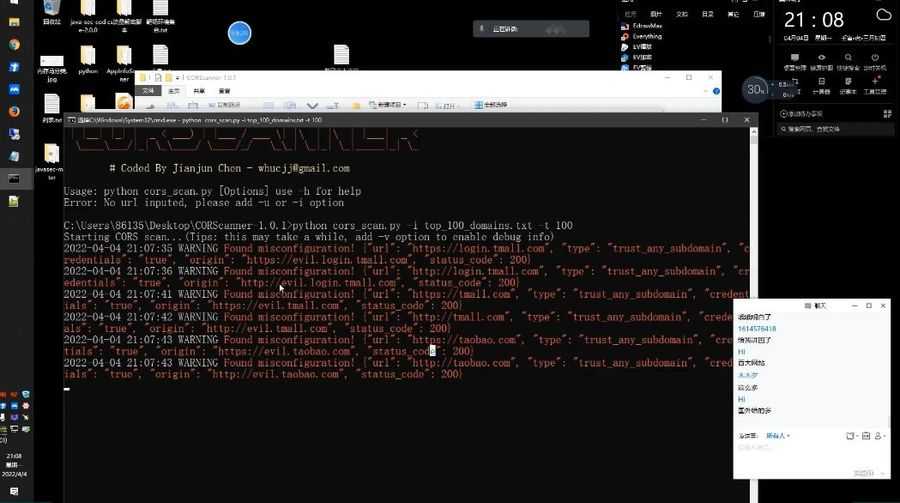Click the 1614576418 sender name in chat
The image size is (900, 503).
pyautogui.click(x=757, y=328)
